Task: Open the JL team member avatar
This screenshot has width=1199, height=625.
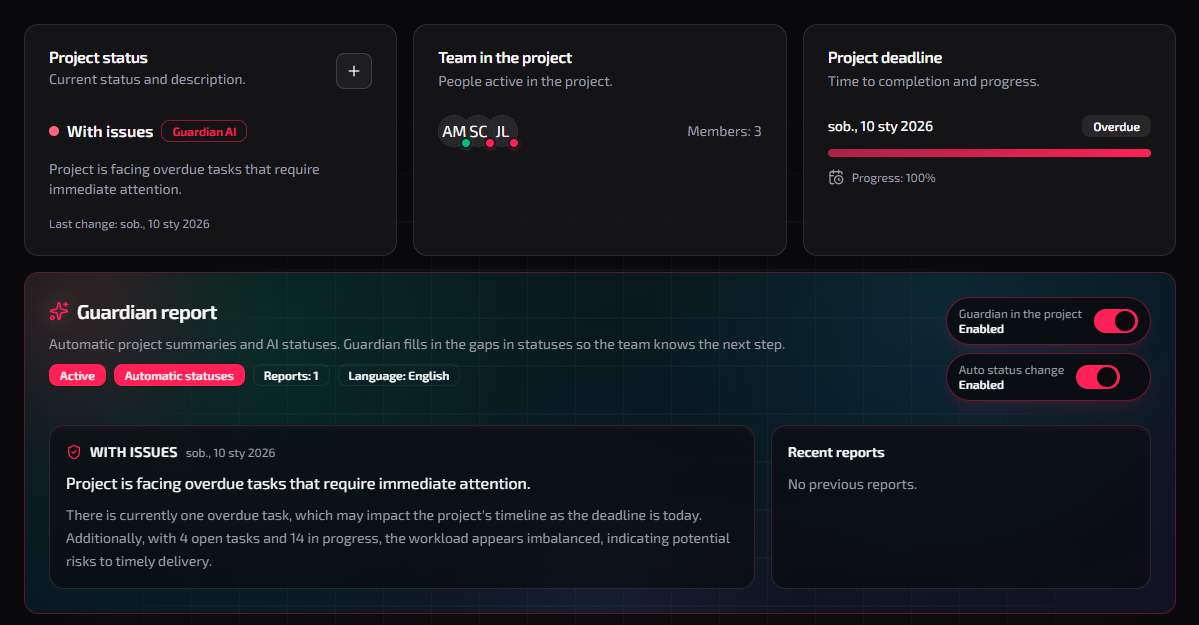Action: [x=502, y=132]
